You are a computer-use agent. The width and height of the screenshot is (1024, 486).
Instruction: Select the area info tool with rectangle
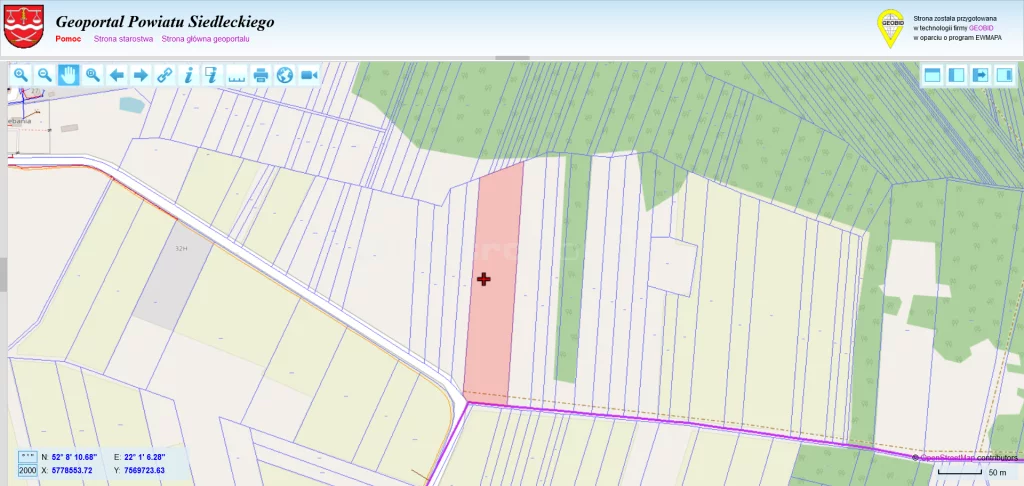click(x=212, y=75)
